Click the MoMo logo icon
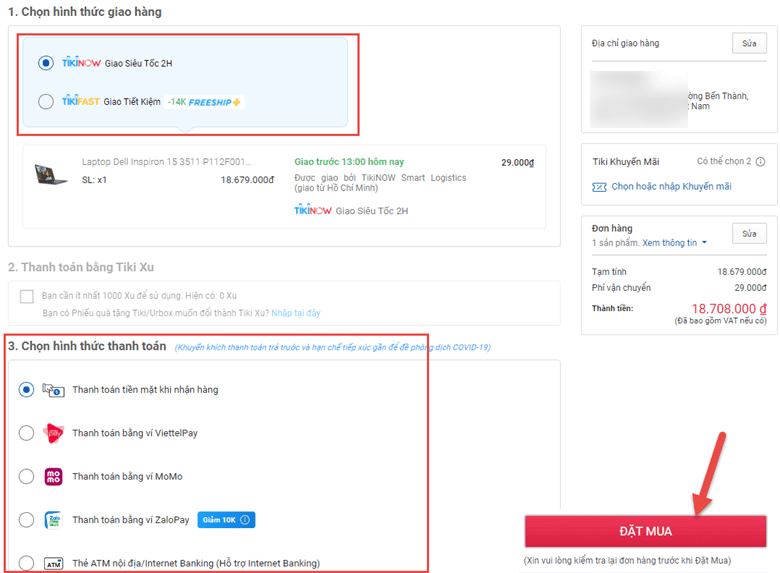The height and width of the screenshot is (573, 780). tap(53, 477)
